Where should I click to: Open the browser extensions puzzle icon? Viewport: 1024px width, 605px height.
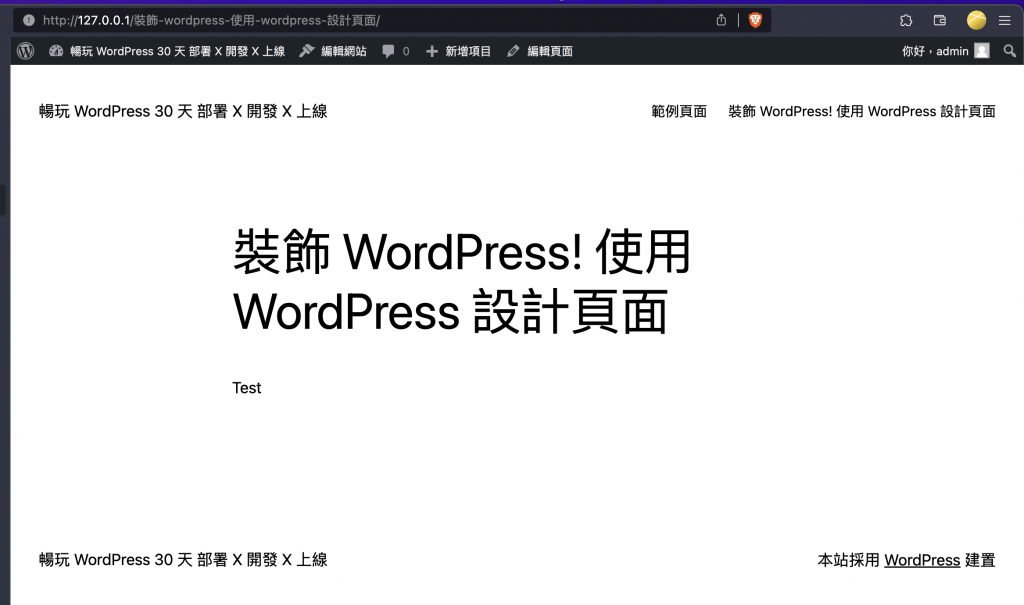point(906,20)
